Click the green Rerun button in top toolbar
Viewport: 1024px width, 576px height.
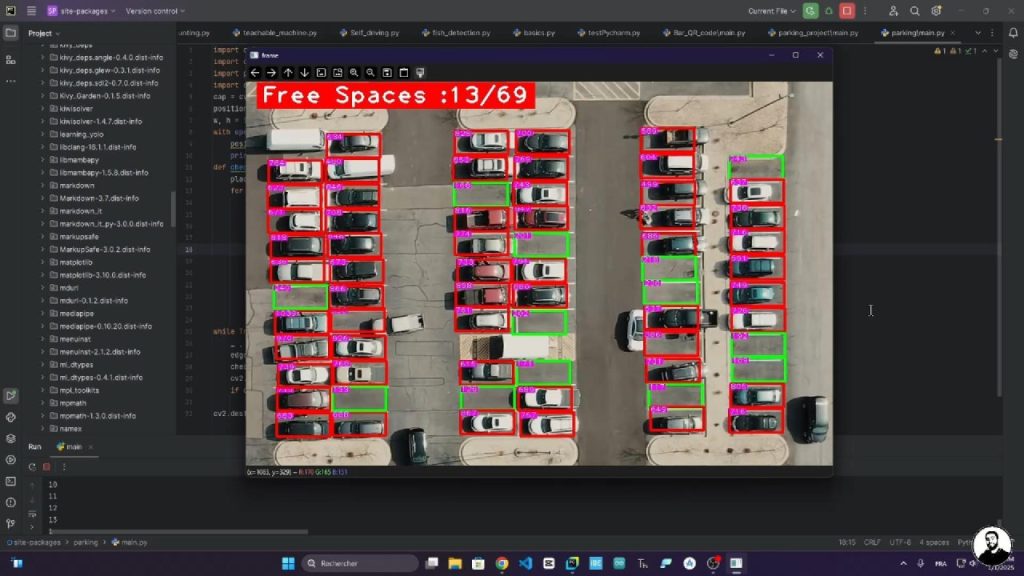(x=810, y=11)
